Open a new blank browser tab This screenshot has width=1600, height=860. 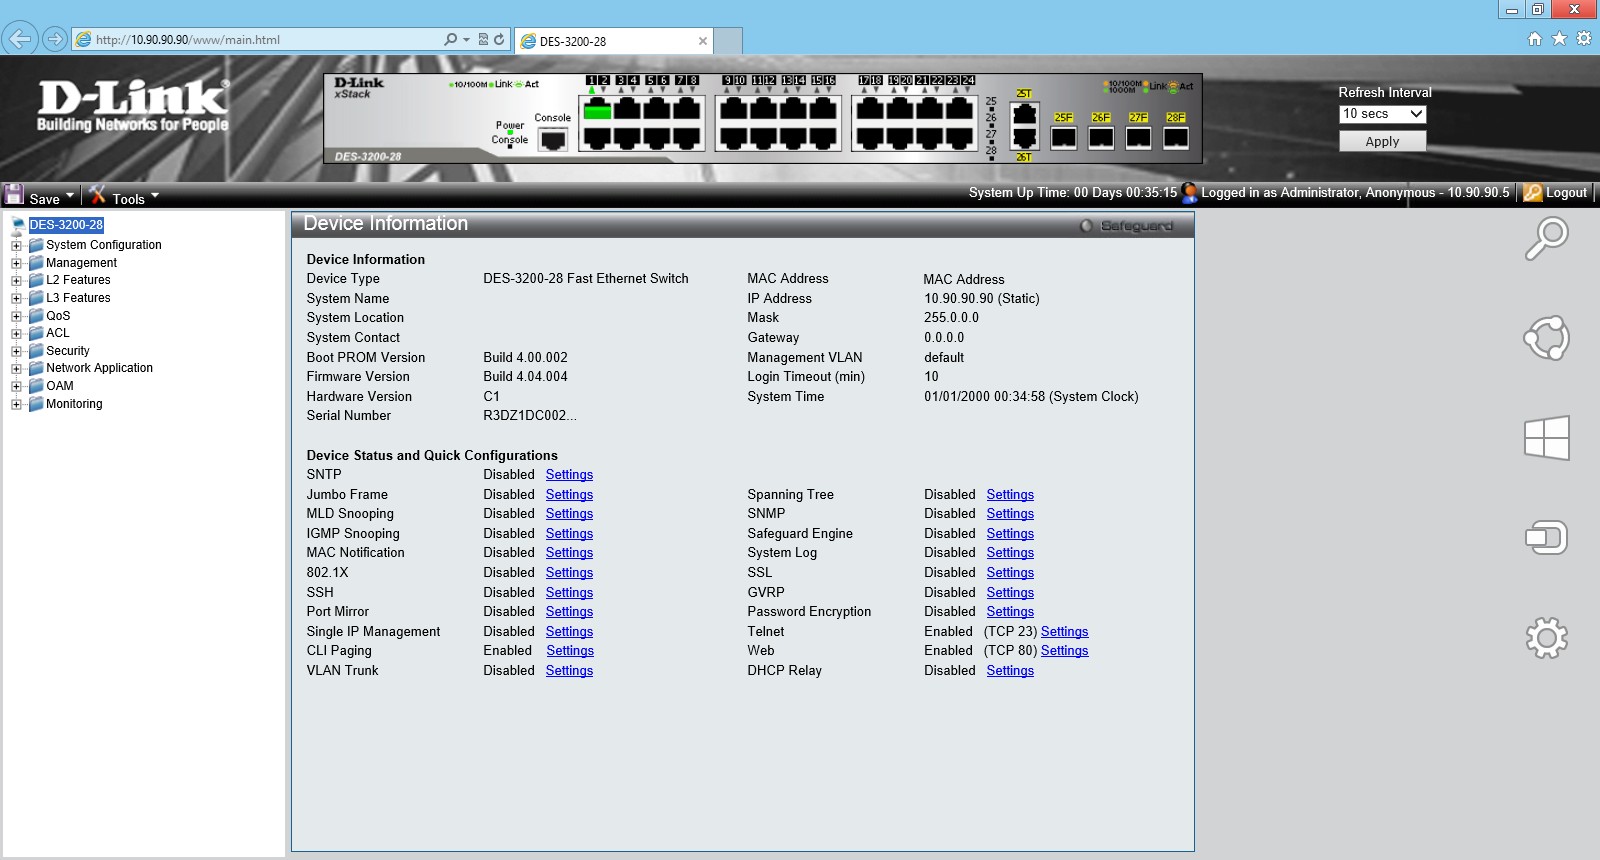click(729, 41)
